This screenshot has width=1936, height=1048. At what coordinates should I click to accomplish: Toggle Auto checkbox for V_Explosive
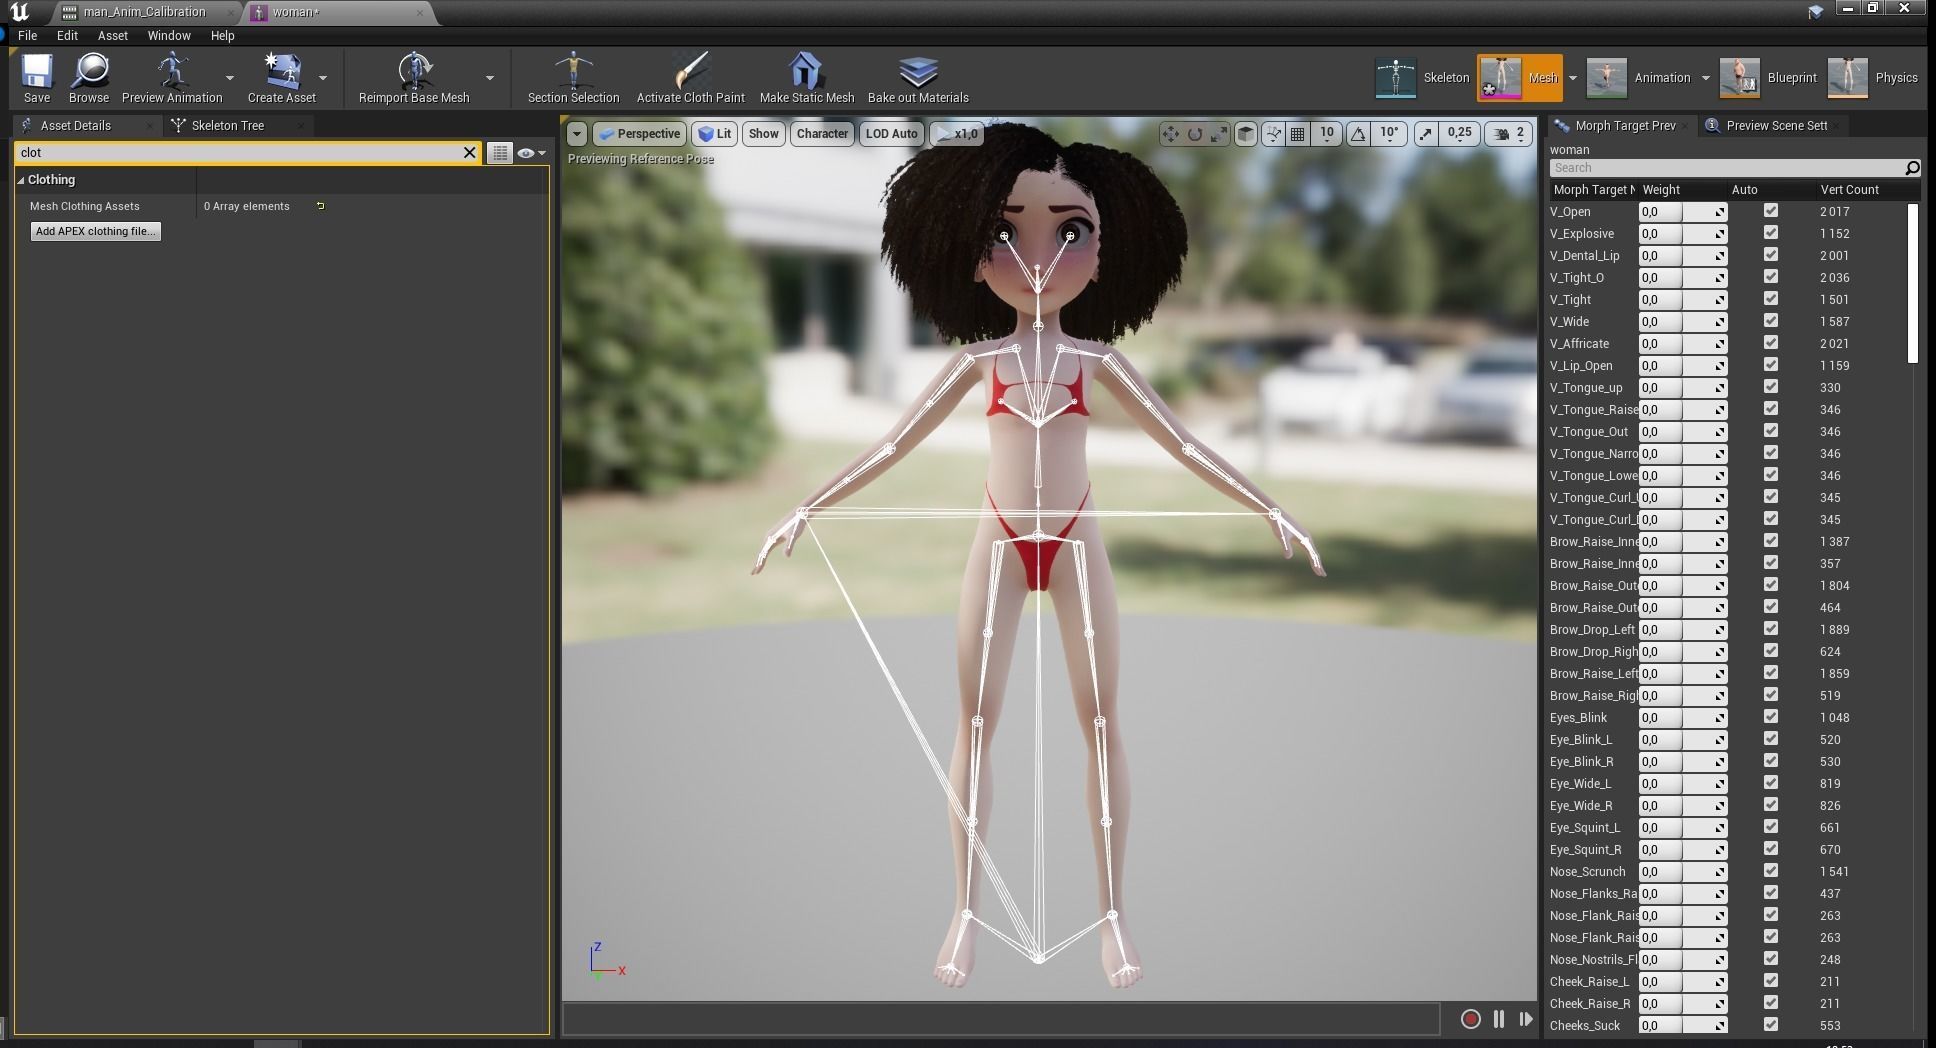point(1771,233)
